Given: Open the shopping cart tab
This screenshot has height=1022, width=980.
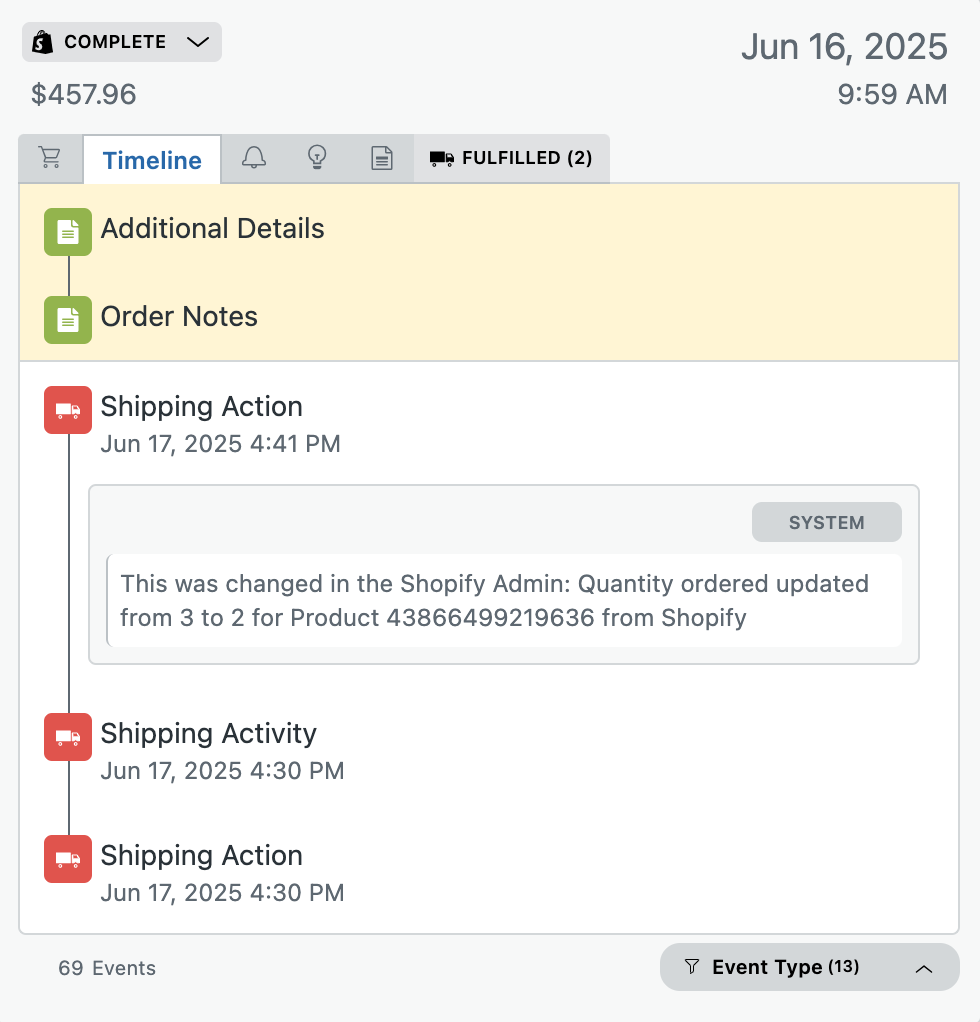Looking at the screenshot, I should click(x=50, y=158).
